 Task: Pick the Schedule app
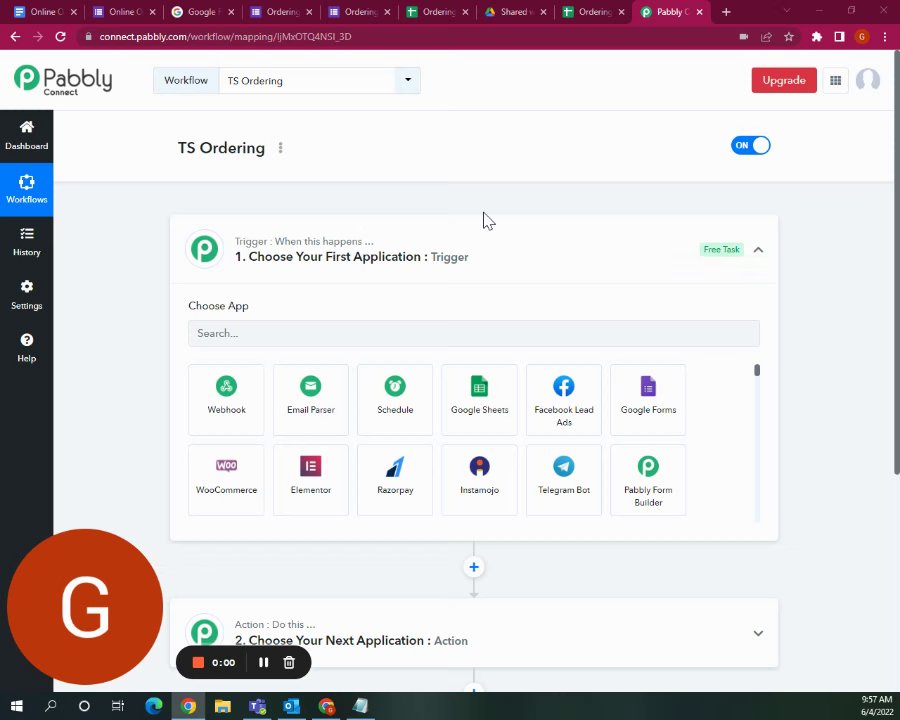[x=395, y=400]
